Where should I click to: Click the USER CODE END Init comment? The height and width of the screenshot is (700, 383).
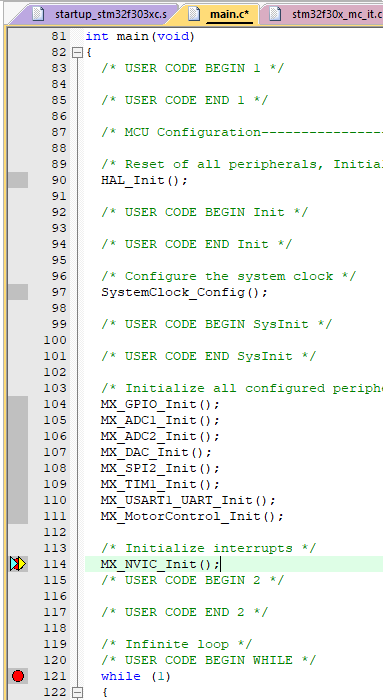(x=196, y=245)
